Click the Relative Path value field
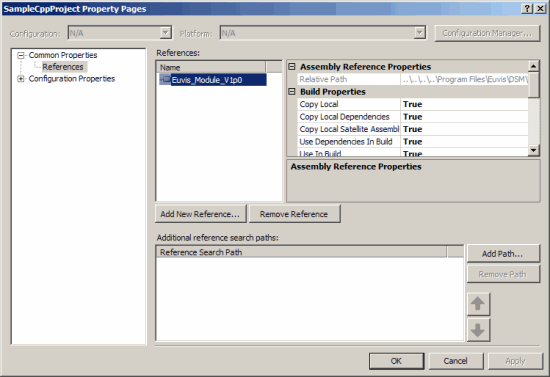The image size is (550, 377). (x=464, y=79)
